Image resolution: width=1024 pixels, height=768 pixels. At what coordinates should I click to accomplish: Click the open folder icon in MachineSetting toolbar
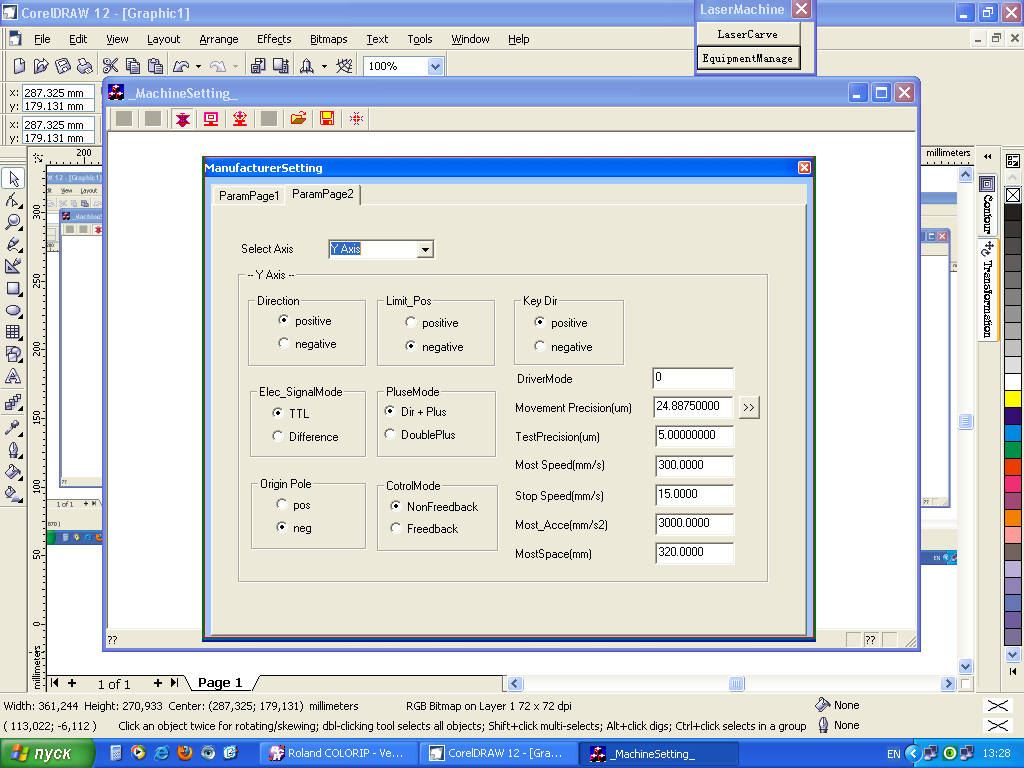point(298,118)
